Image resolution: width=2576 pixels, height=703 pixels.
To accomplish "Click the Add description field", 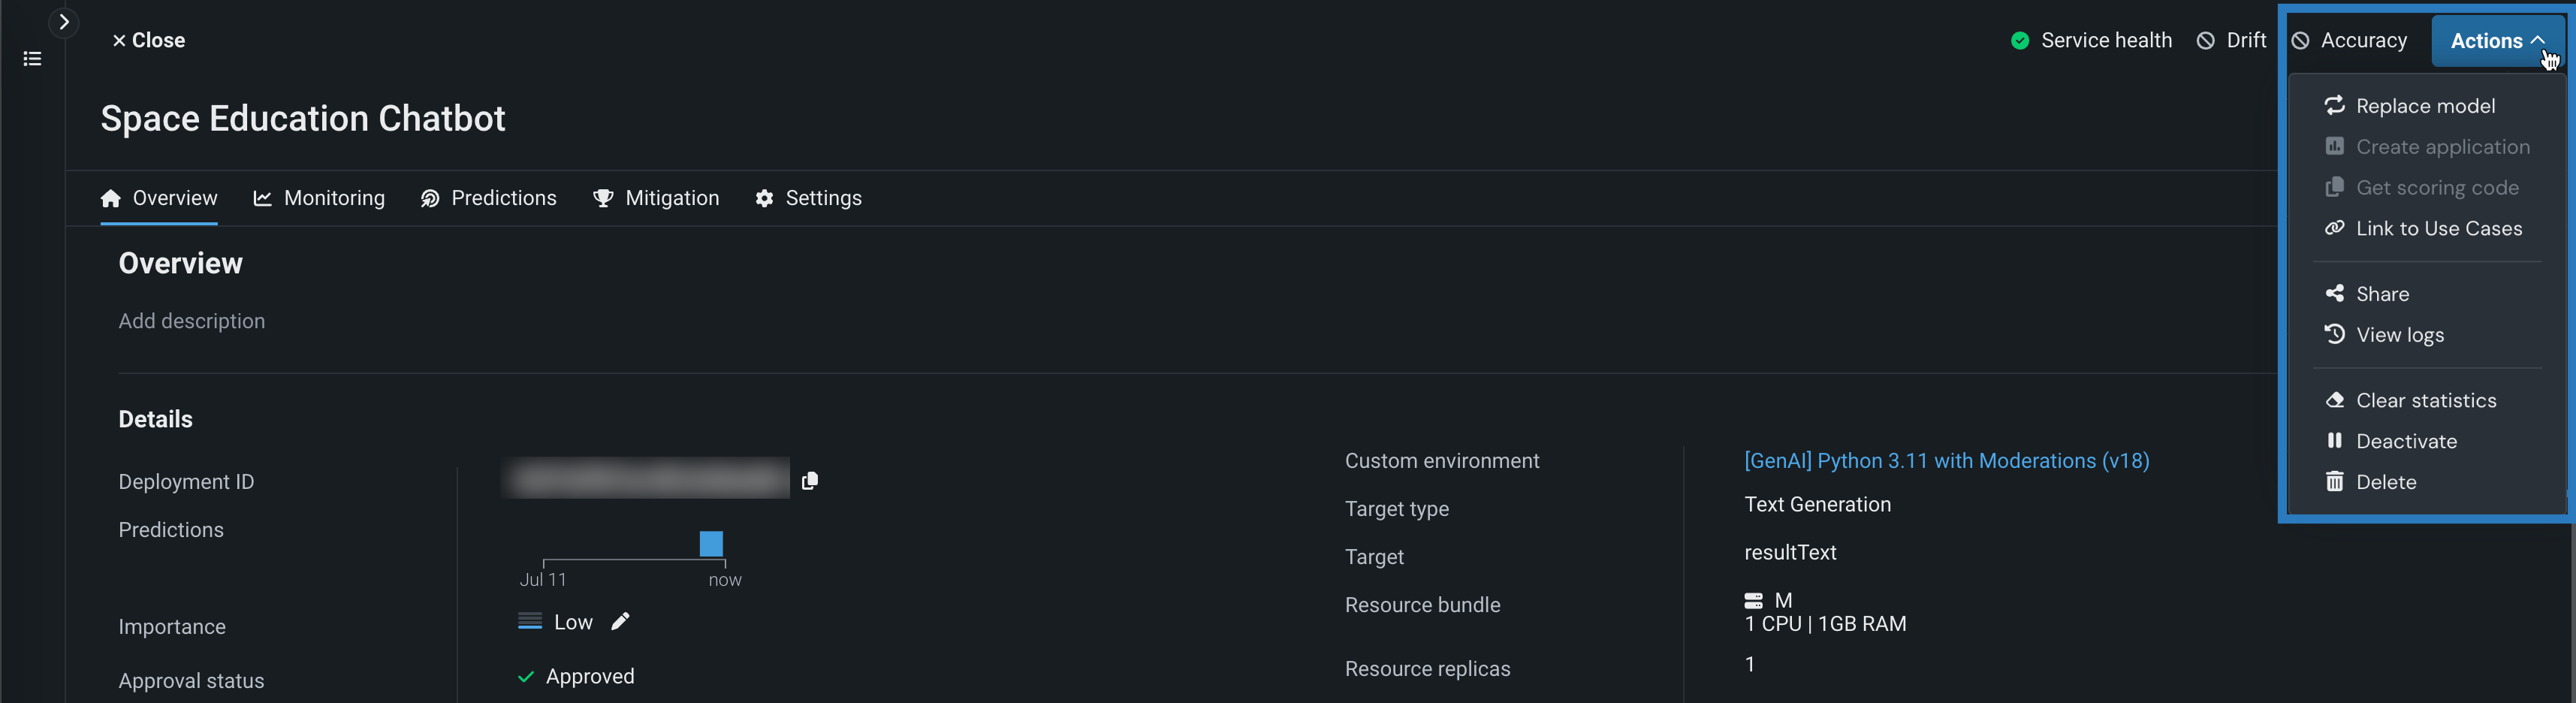I will 192,321.
